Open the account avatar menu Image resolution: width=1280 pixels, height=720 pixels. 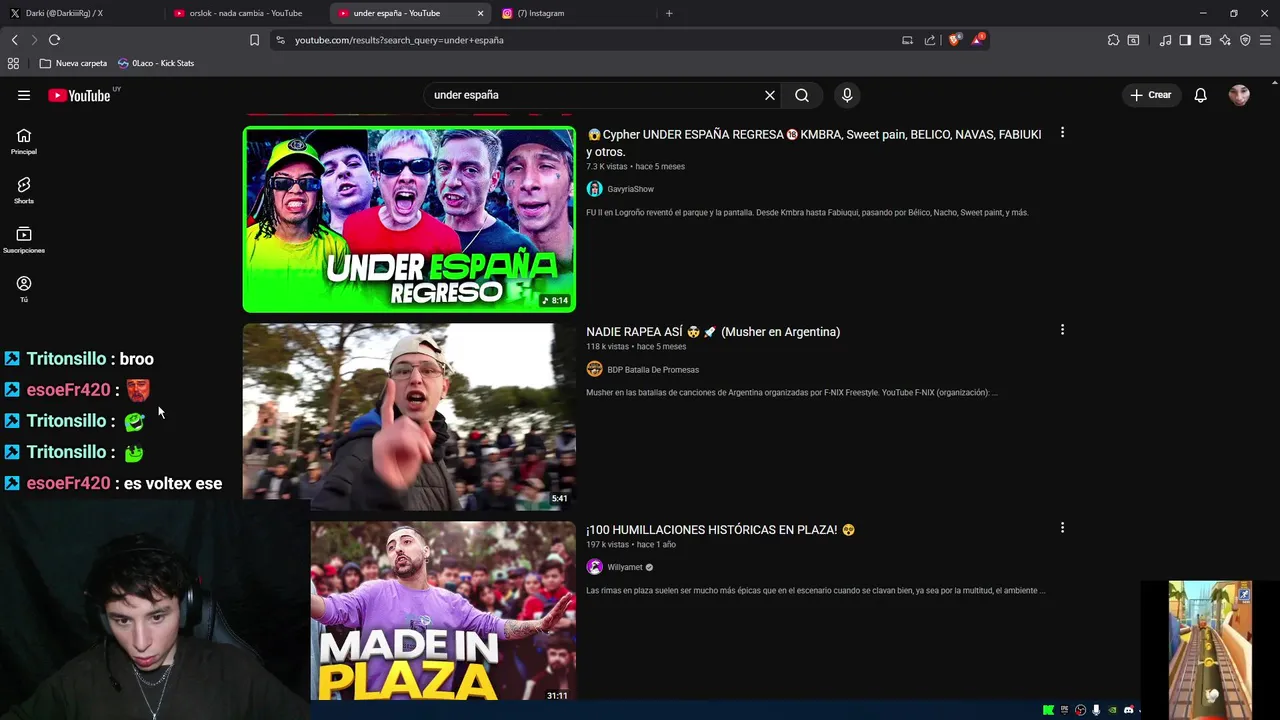pyautogui.click(x=1239, y=95)
